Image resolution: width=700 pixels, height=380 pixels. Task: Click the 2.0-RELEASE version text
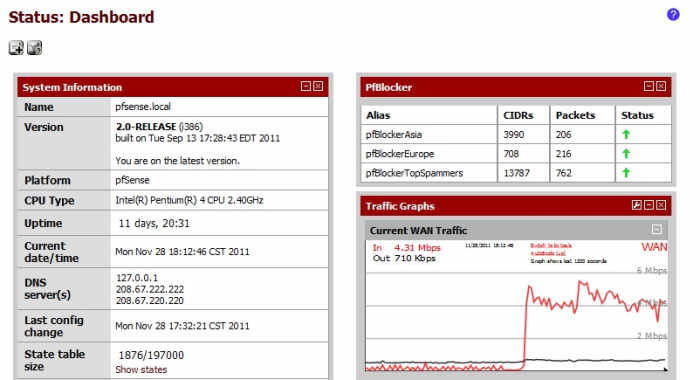click(x=146, y=127)
